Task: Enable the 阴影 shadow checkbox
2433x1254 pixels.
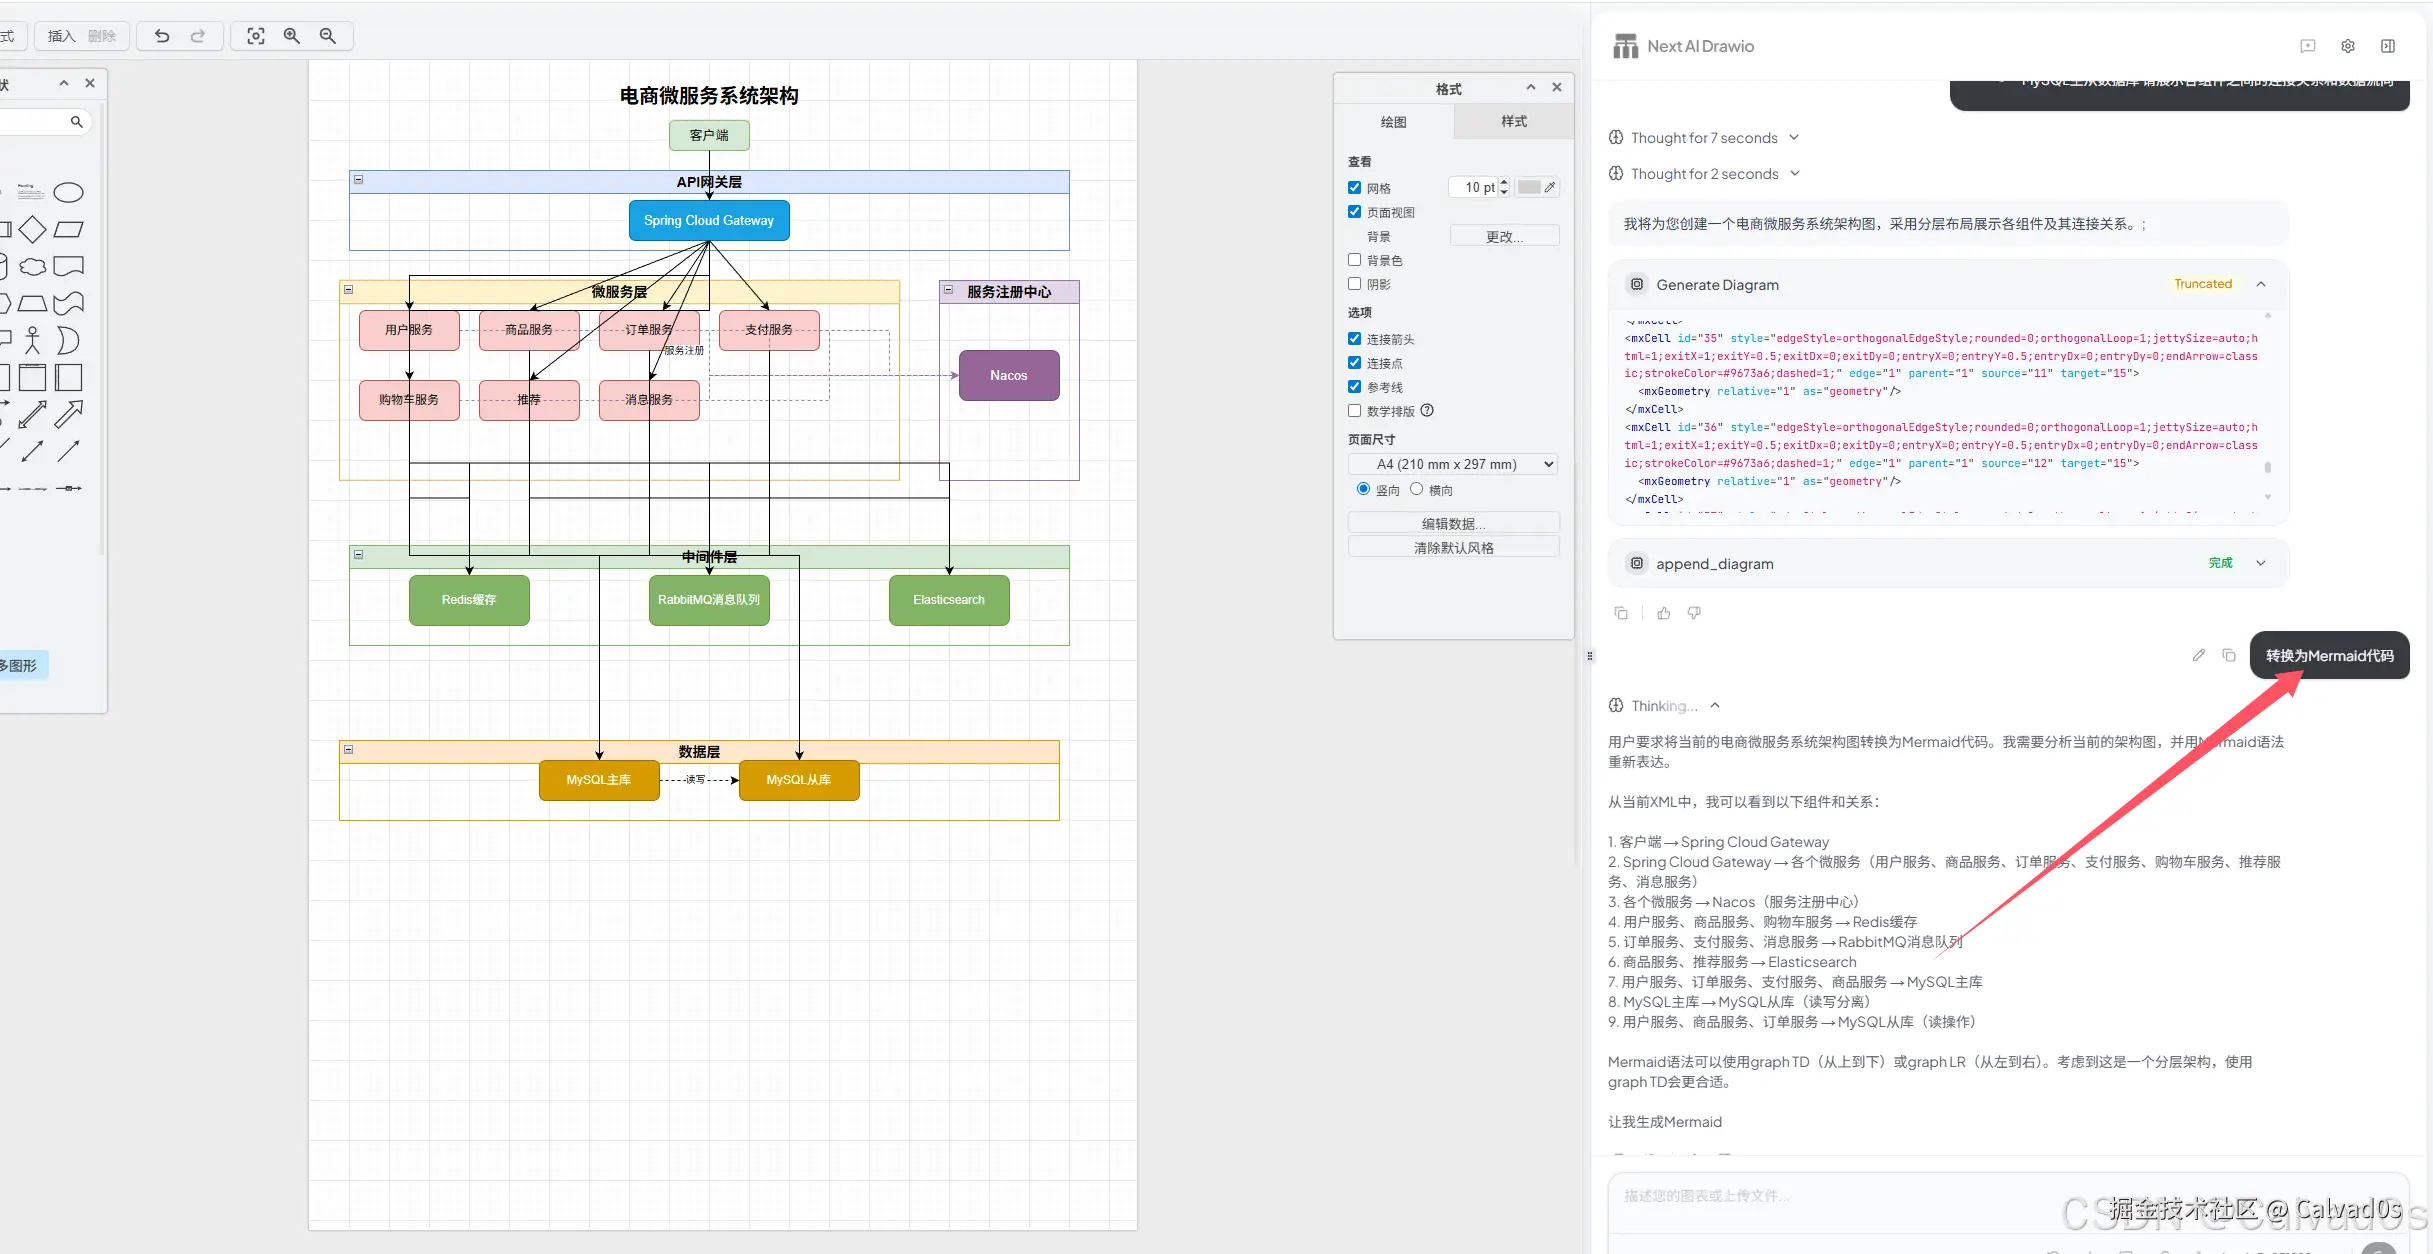Action: (x=1355, y=284)
